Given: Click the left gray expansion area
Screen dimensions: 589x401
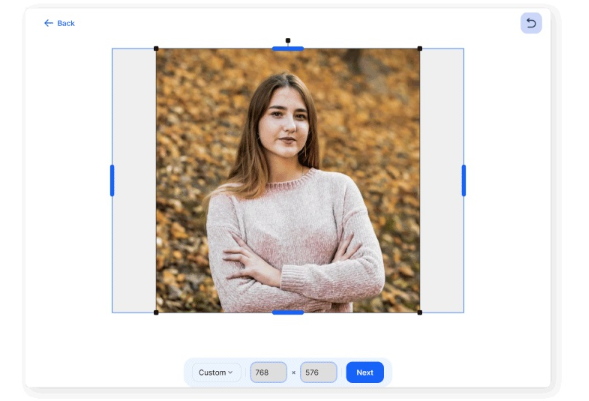Looking at the screenshot, I should click(x=134, y=181).
